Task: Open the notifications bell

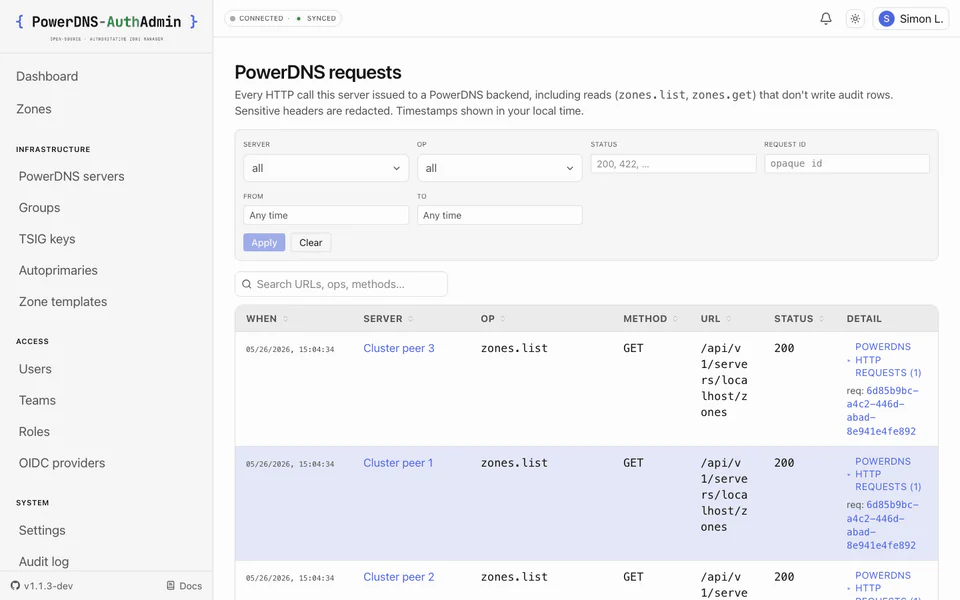Action: point(825,18)
